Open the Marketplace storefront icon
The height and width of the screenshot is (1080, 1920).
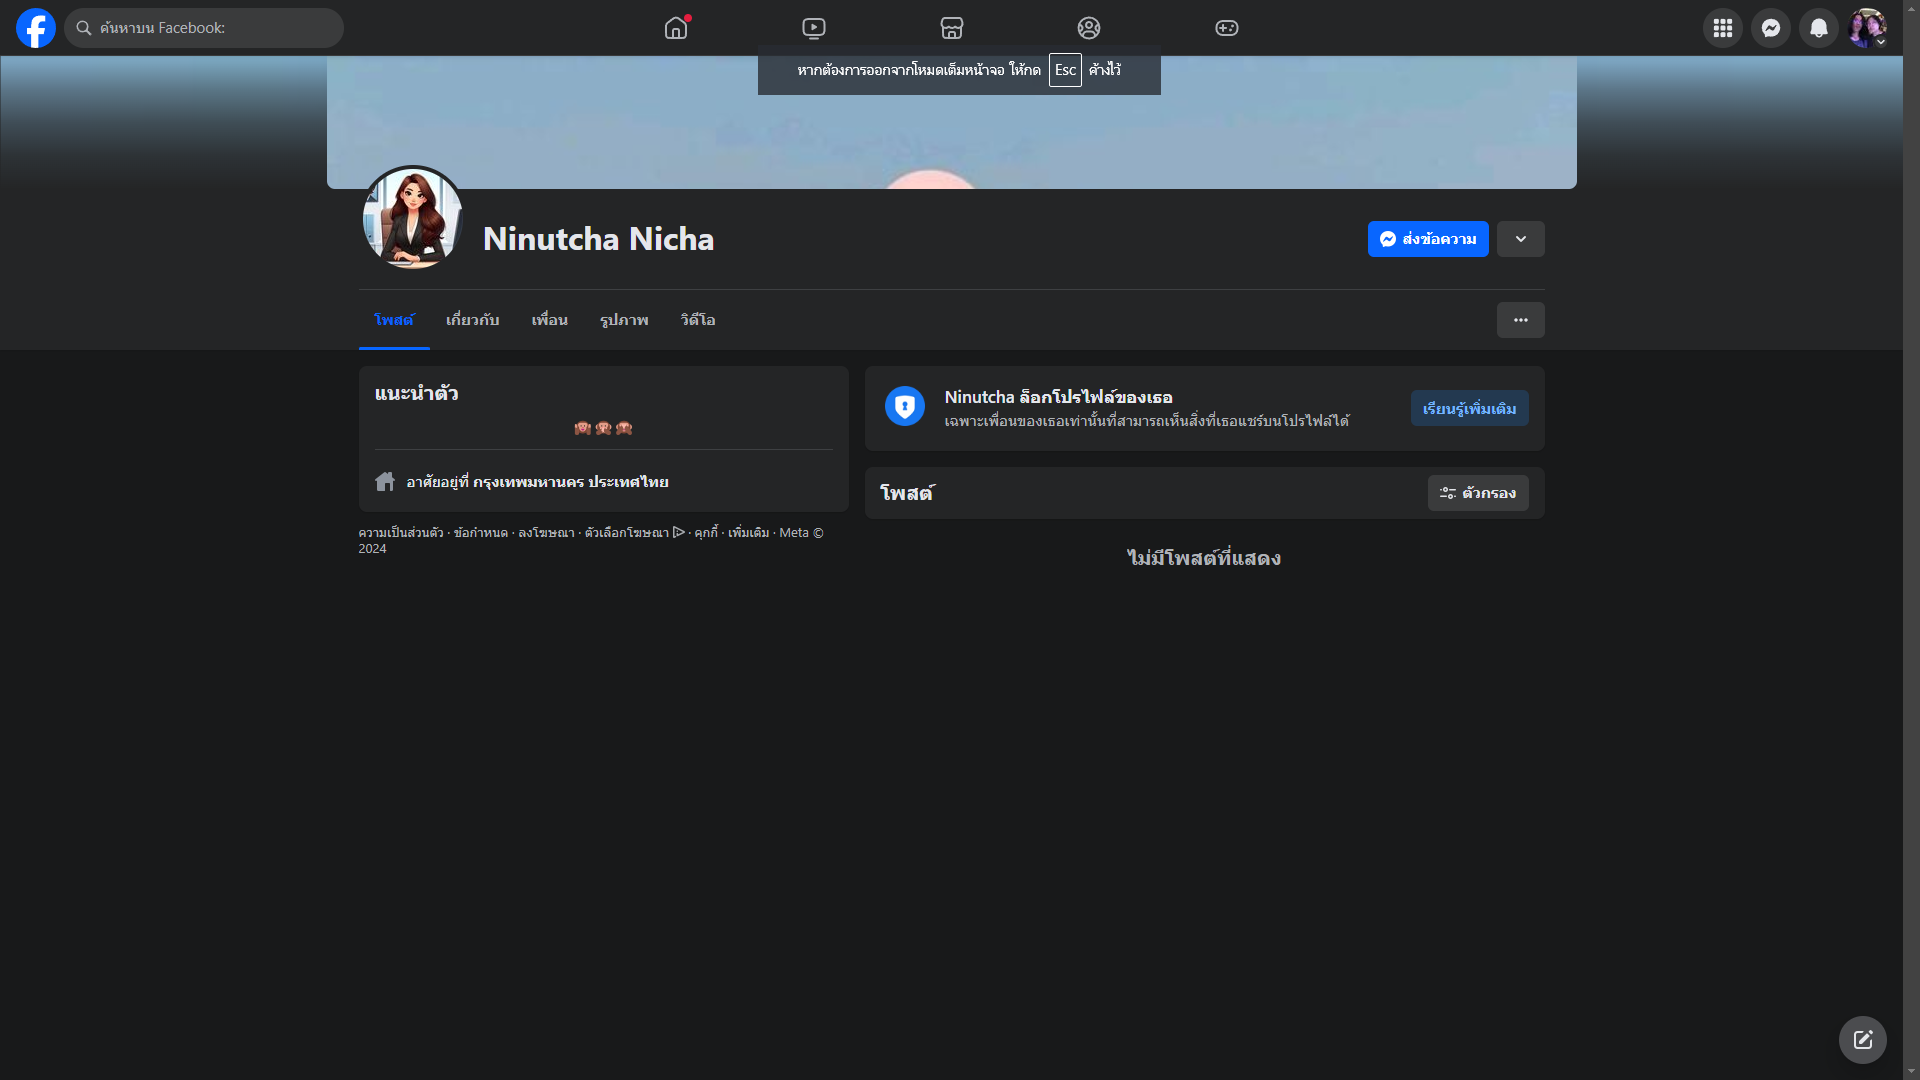tap(952, 28)
